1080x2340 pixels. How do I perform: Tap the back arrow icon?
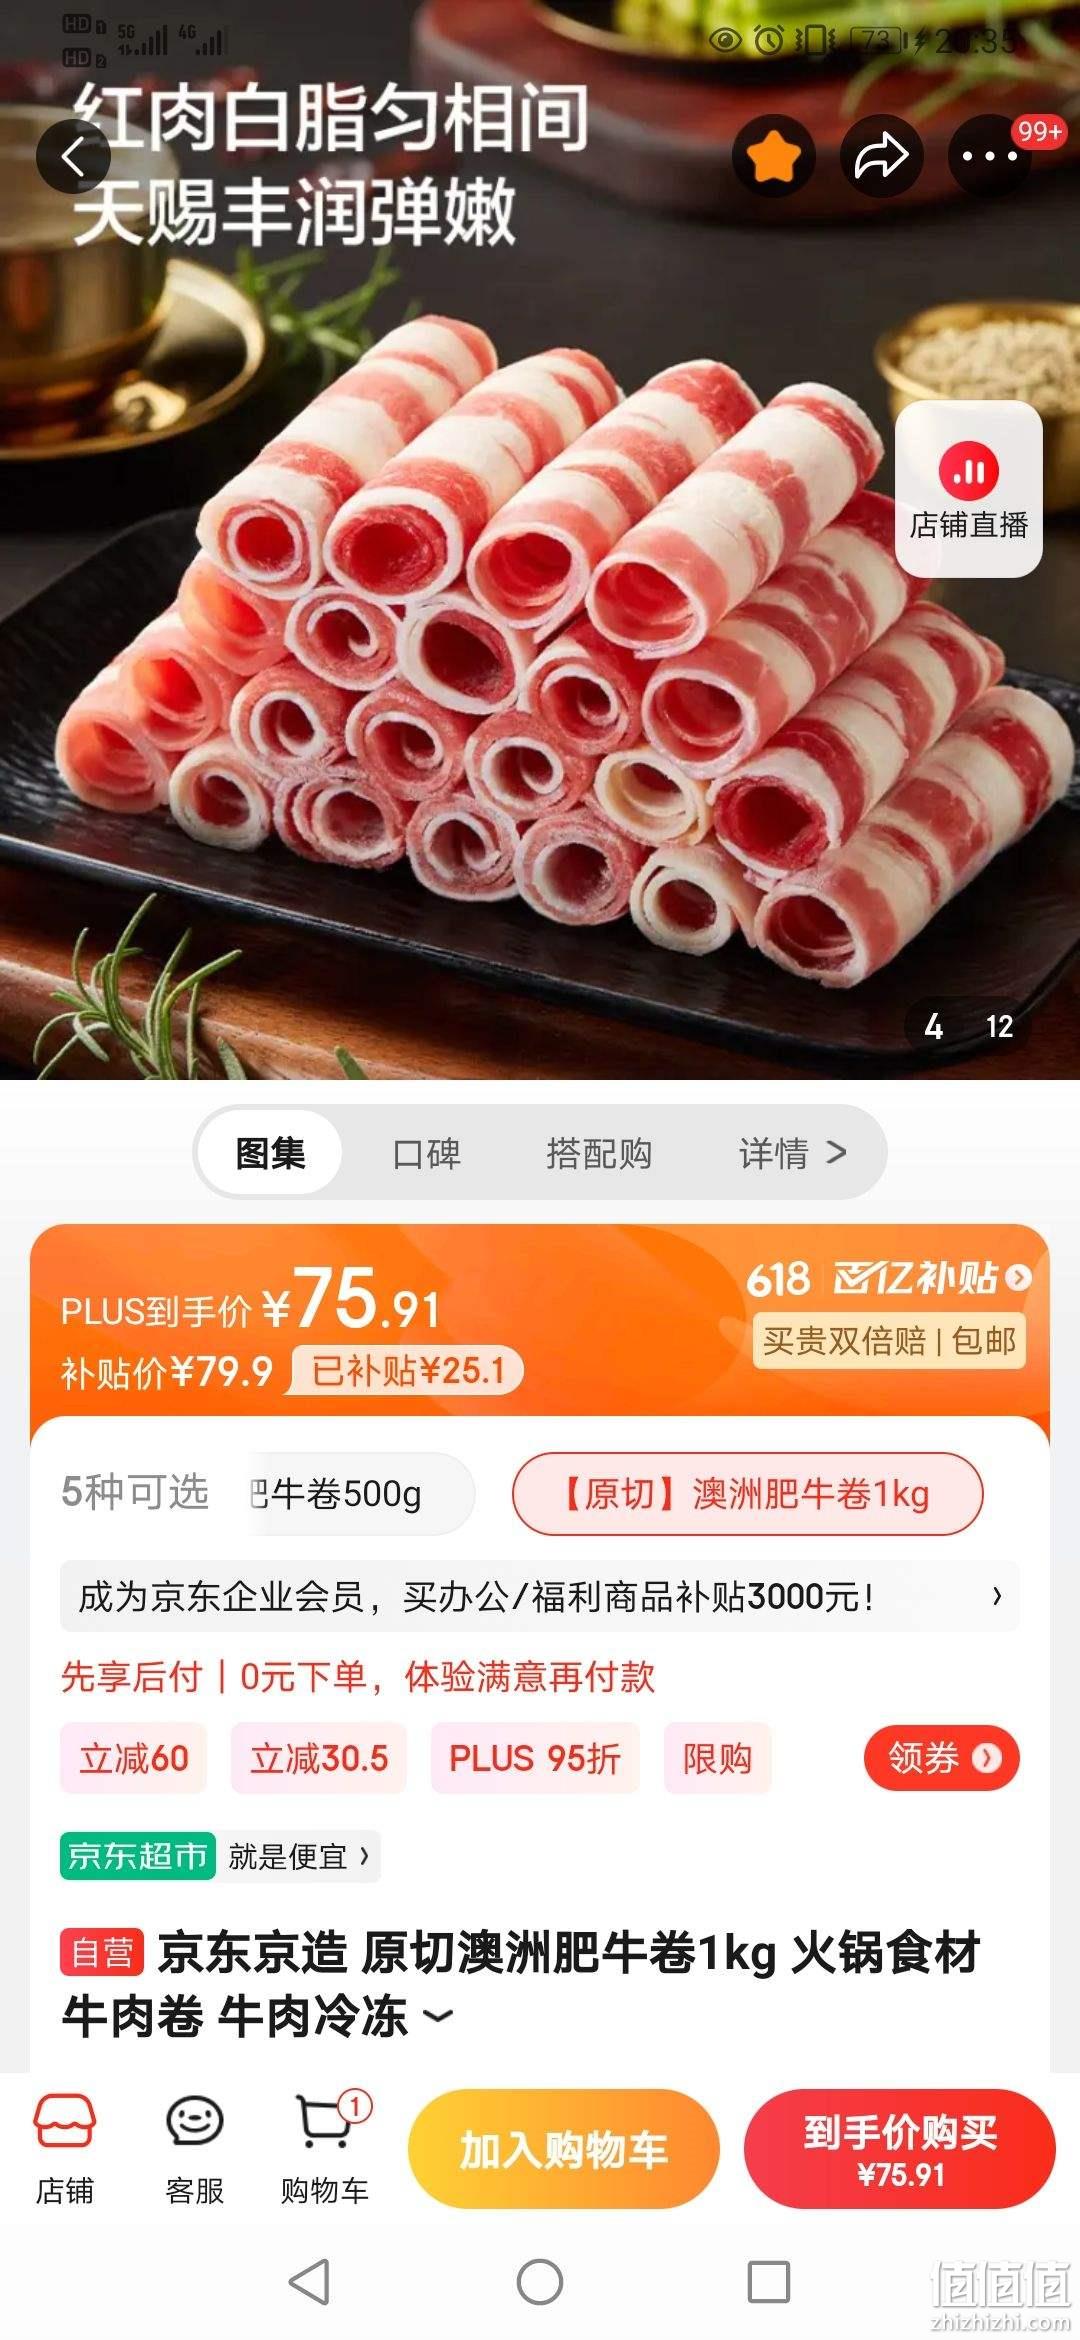(74, 157)
